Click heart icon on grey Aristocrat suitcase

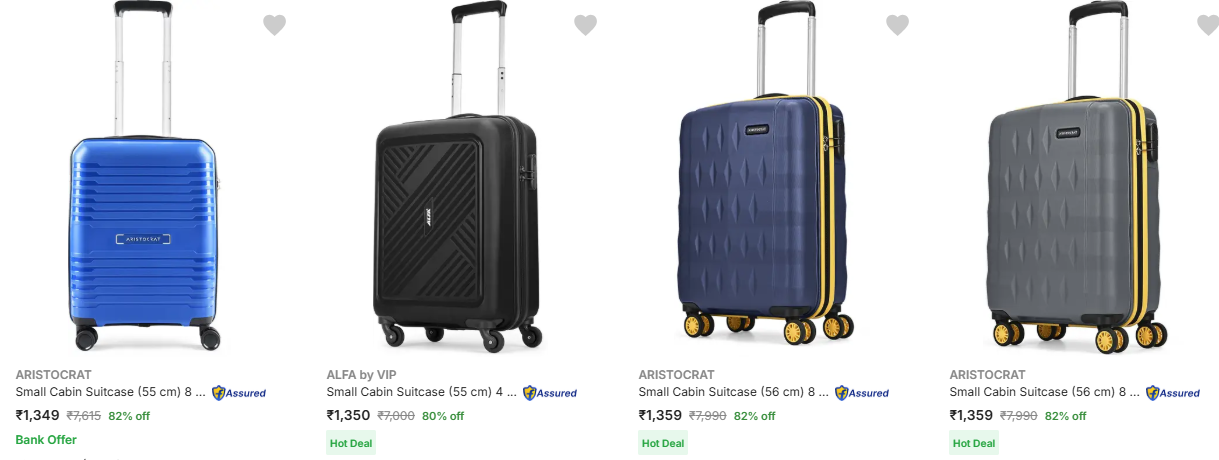point(1208,25)
